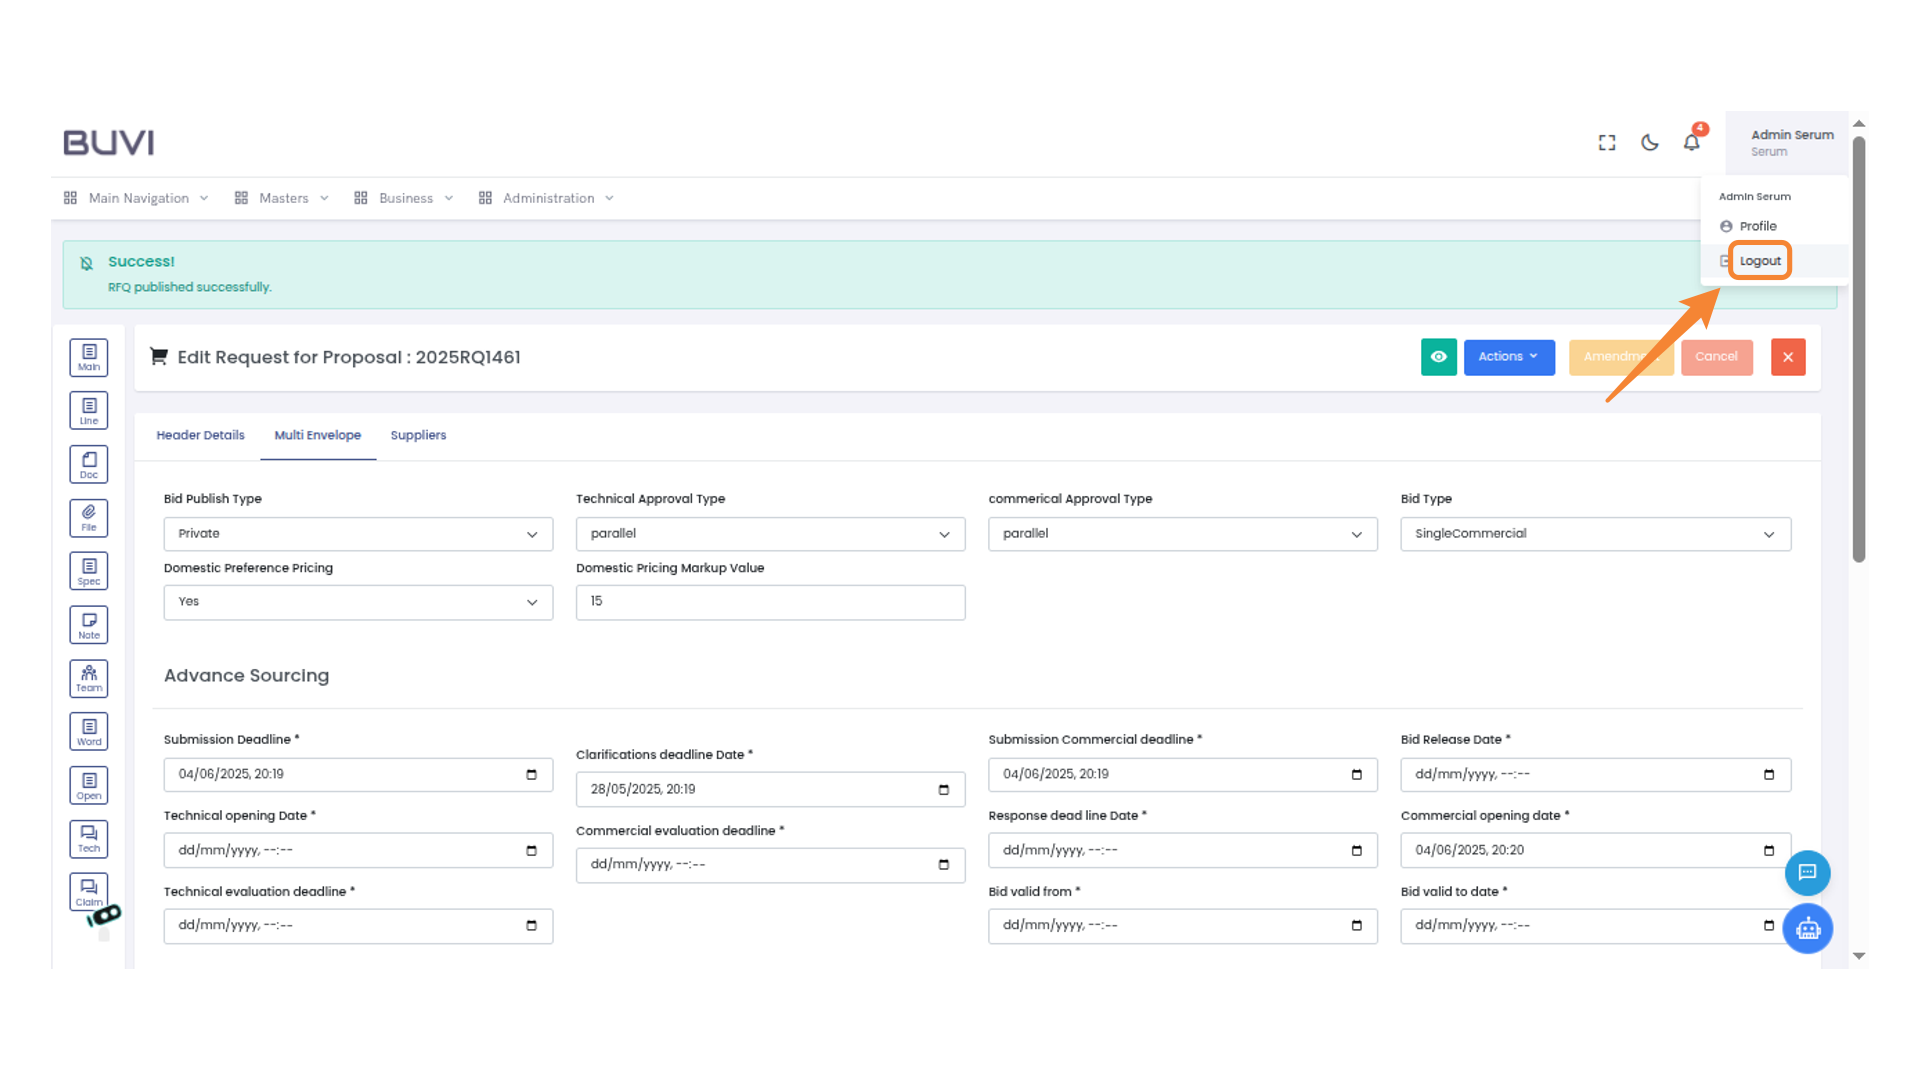Click the green eye preview button

coord(1438,357)
